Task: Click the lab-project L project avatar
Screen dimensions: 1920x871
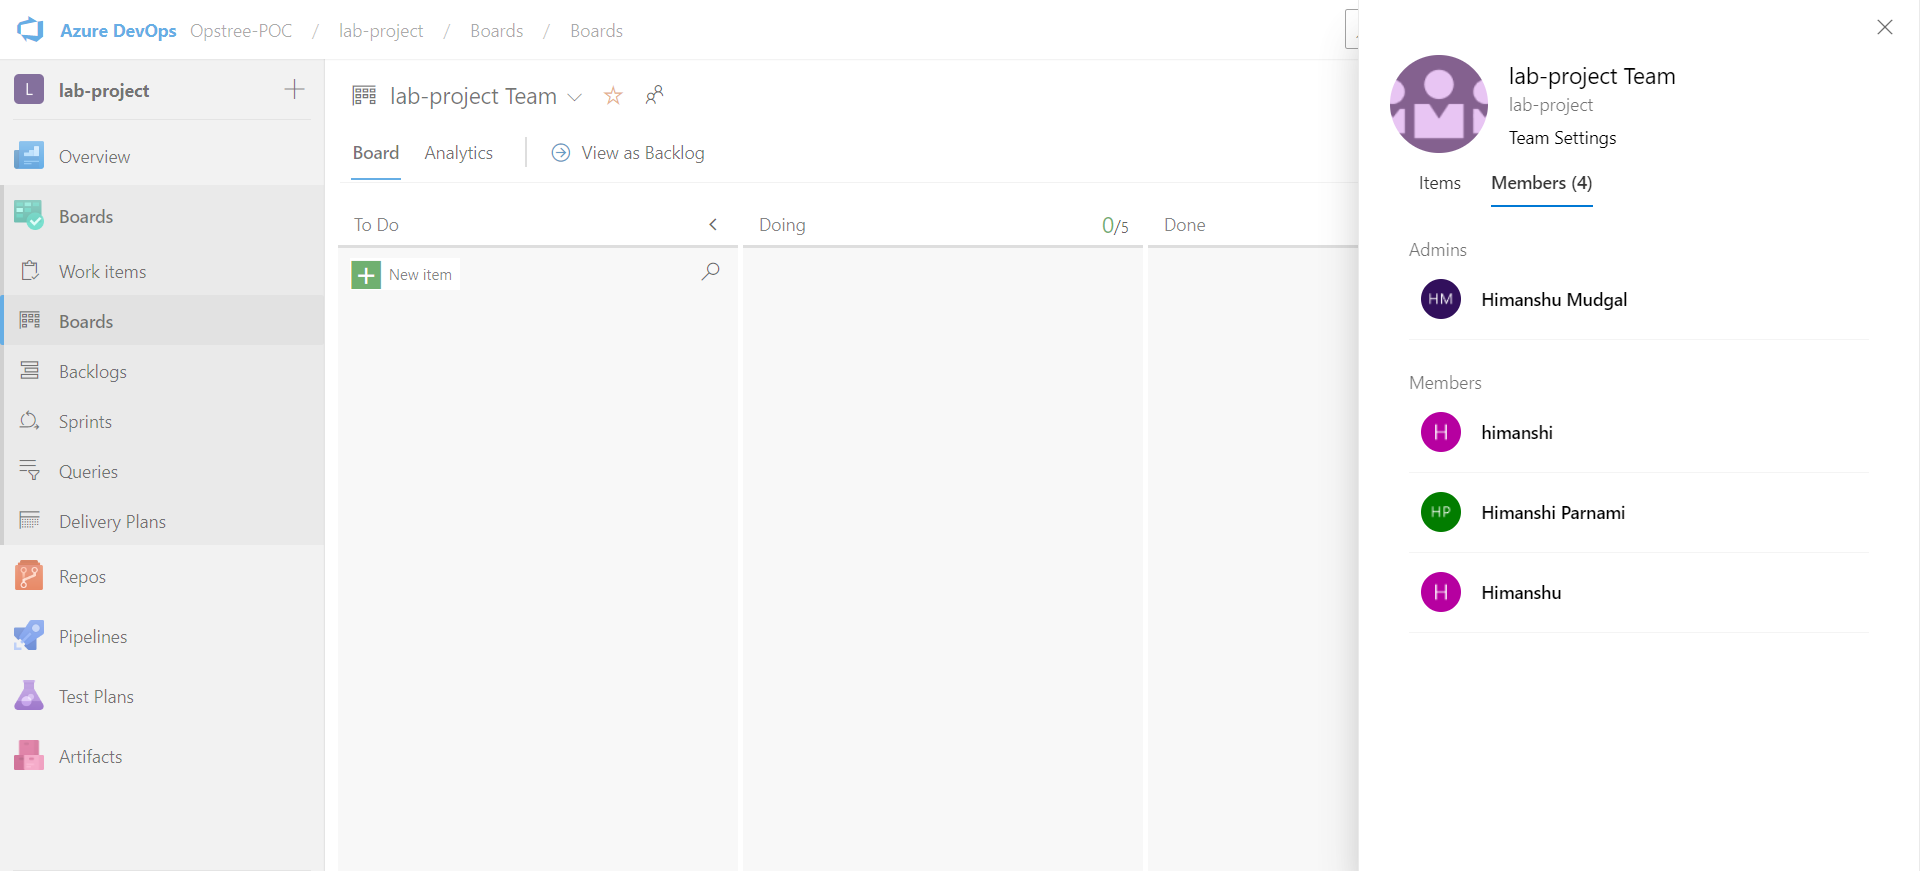Action: point(29,89)
